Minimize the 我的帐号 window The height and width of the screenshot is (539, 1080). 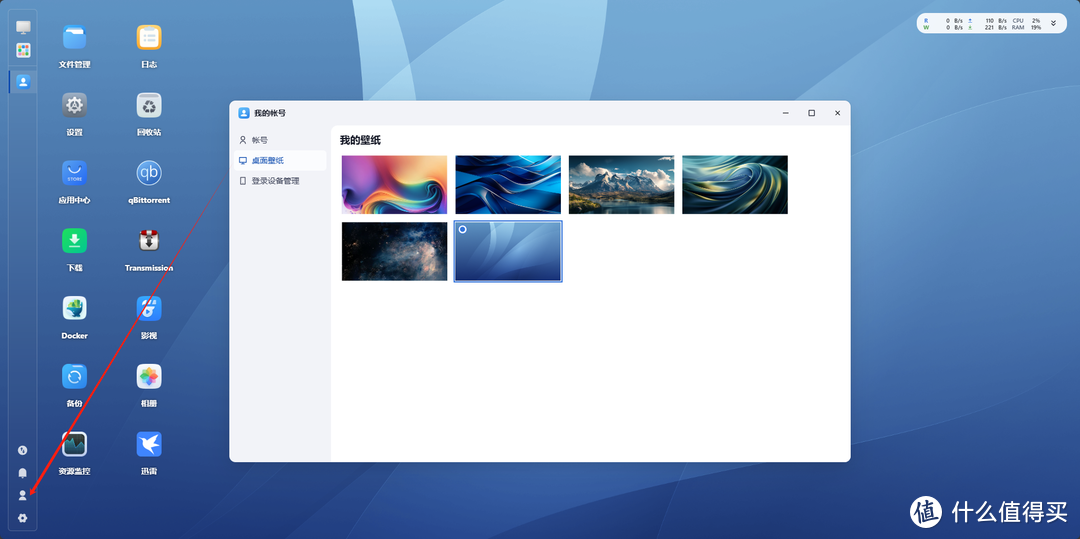tap(786, 113)
